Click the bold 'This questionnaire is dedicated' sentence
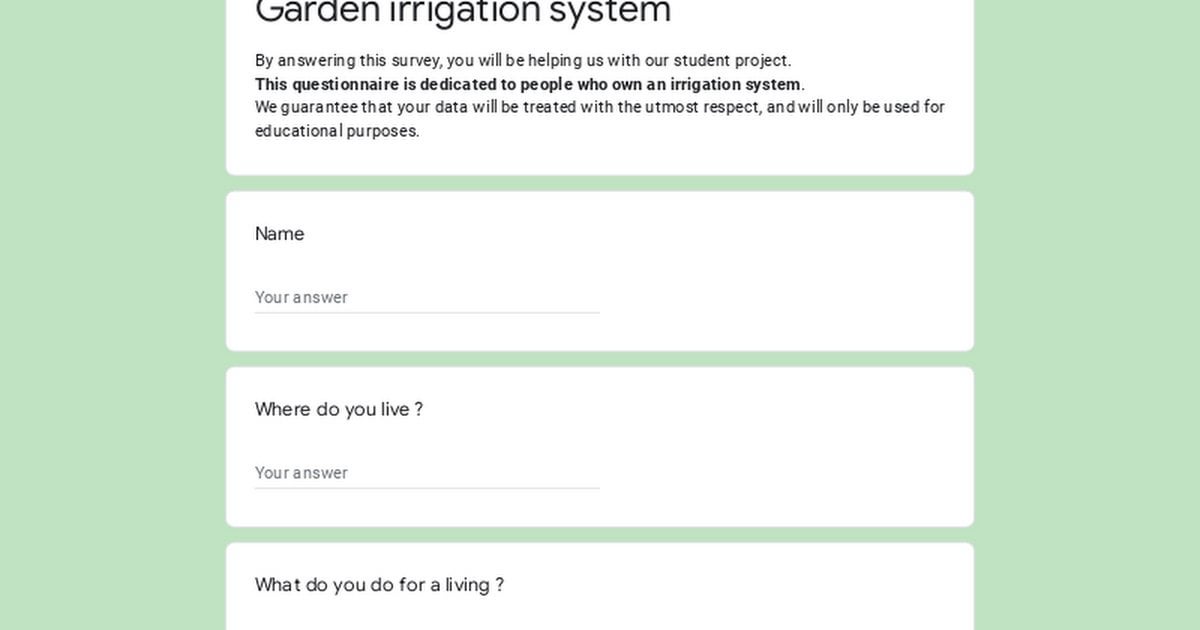Screen dimensions: 1200x630 tap(529, 84)
